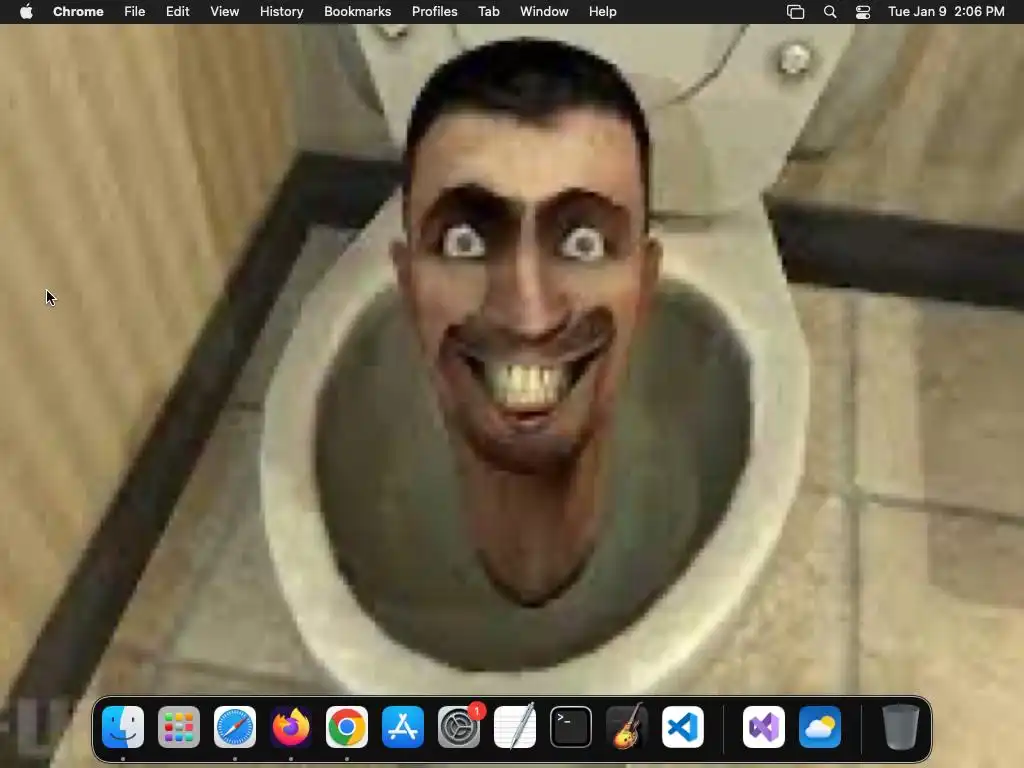Open the Edit menu
The height and width of the screenshot is (768, 1024).
coord(177,12)
